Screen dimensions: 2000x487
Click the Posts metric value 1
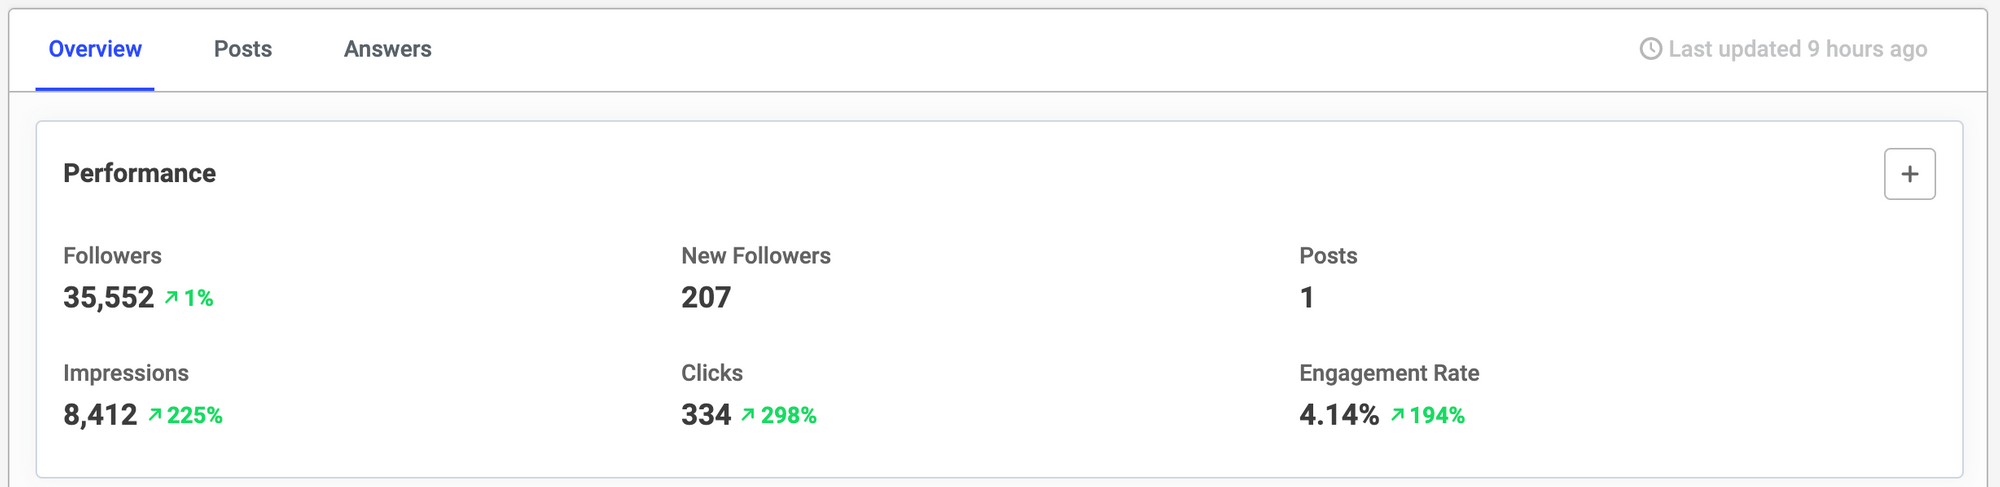click(1307, 297)
